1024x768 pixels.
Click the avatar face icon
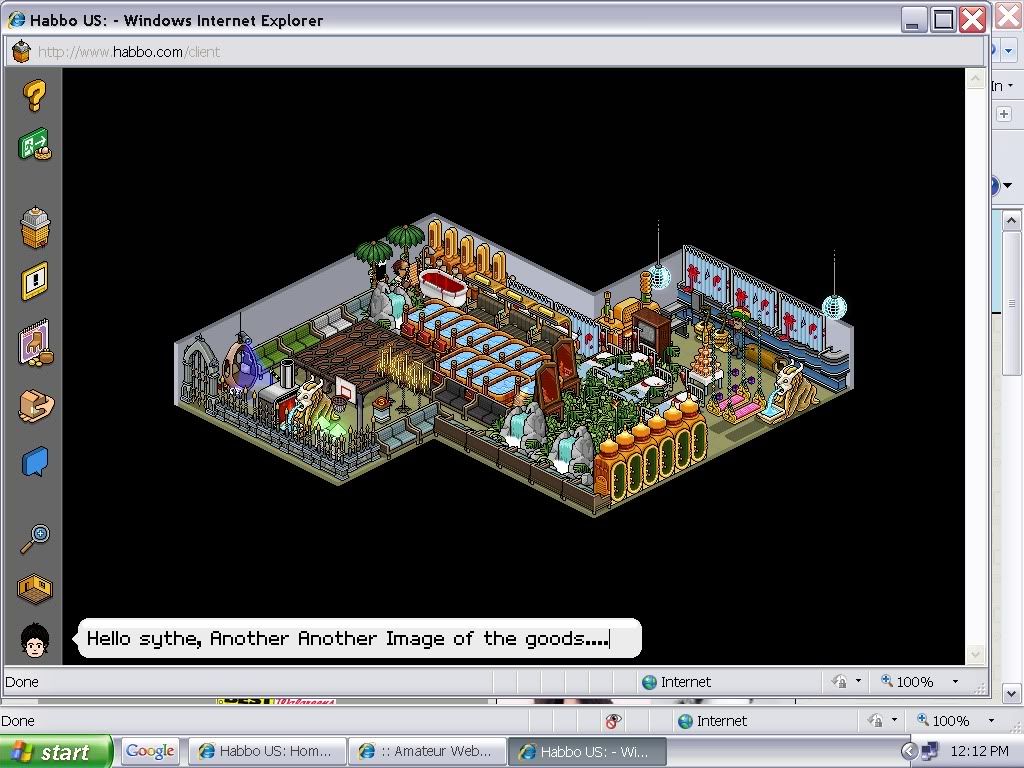click(x=35, y=640)
